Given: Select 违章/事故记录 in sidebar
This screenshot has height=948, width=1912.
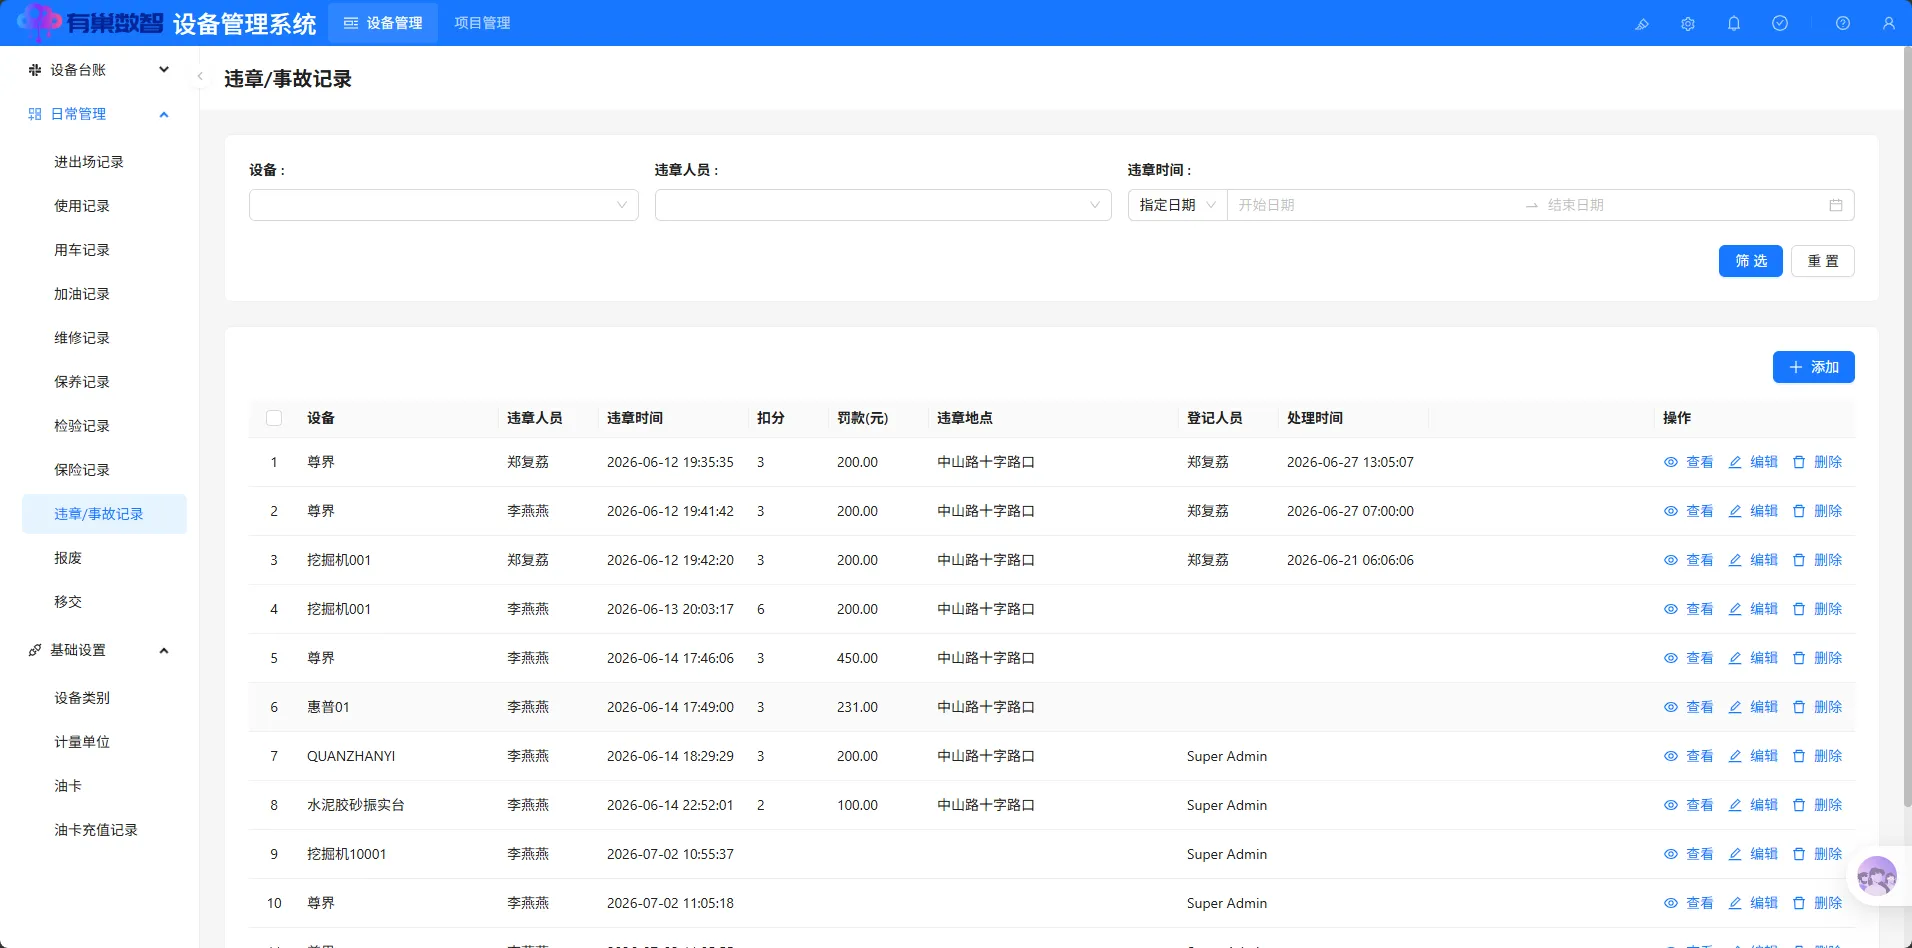Looking at the screenshot, I should (104, 514).
